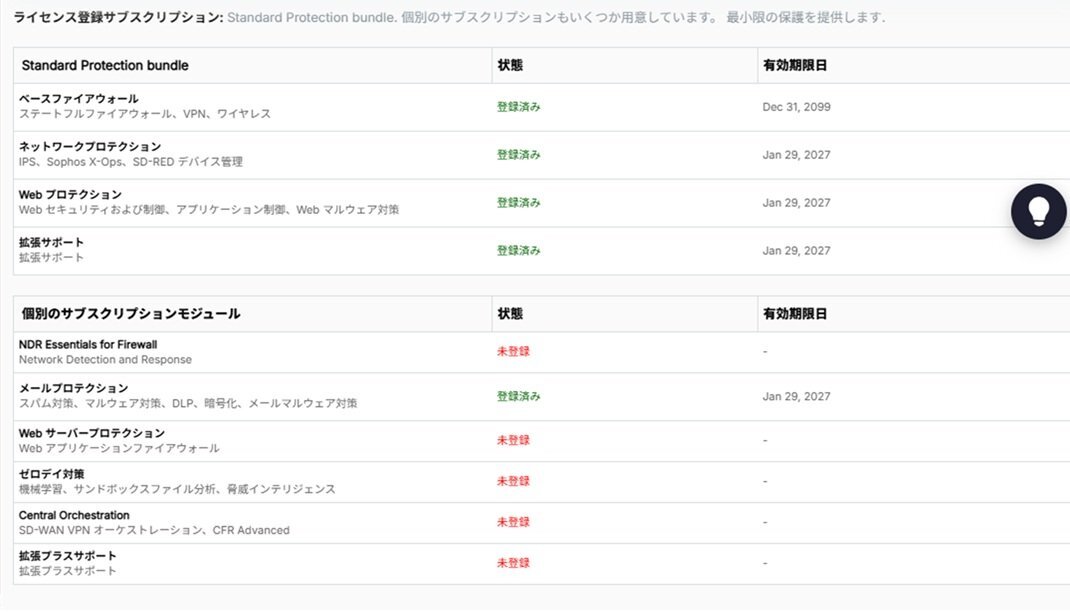Click 未登録 status for NDR Essentials

click(x=513, y=352)
